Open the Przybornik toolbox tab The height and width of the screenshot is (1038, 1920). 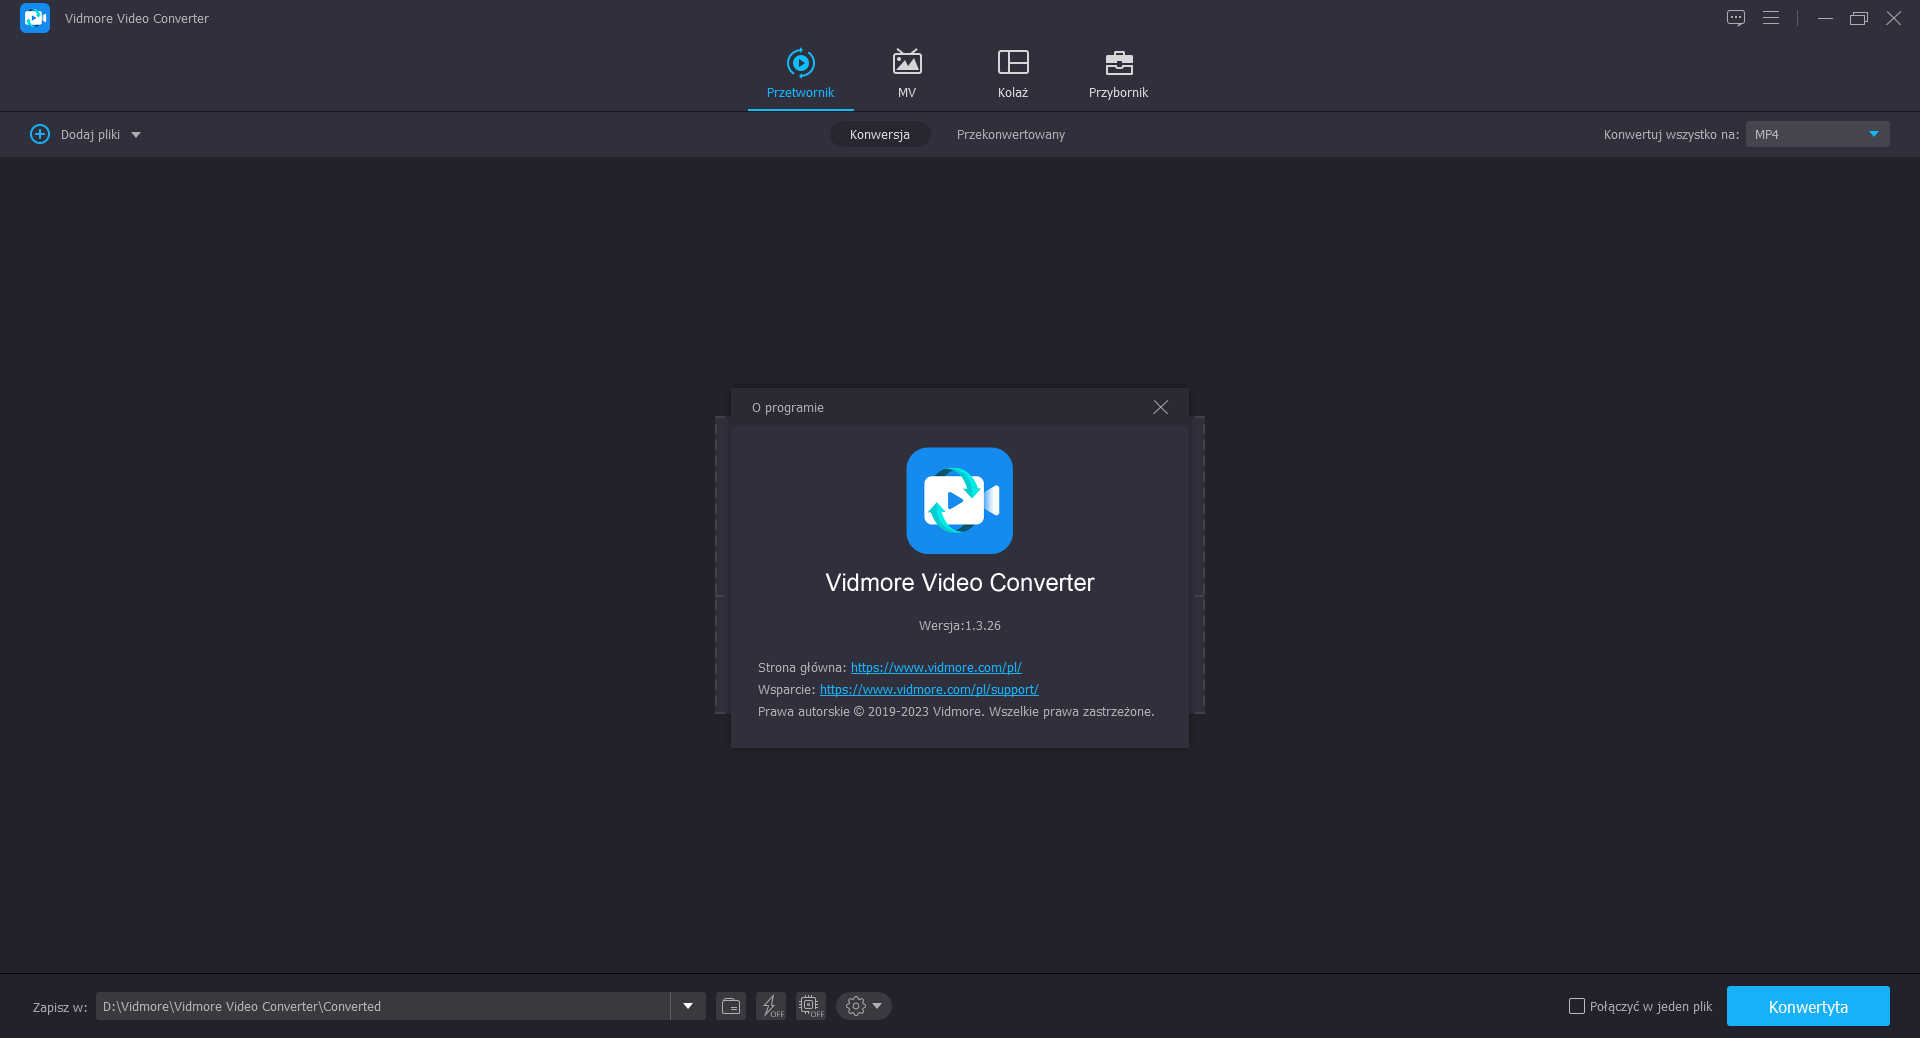coord(1118,74)
